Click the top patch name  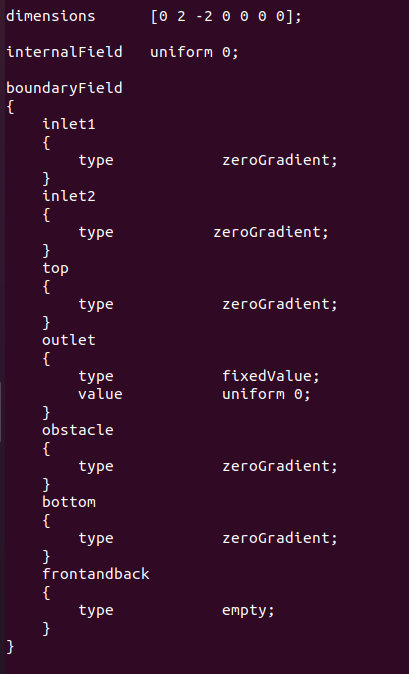click(55, 269)
